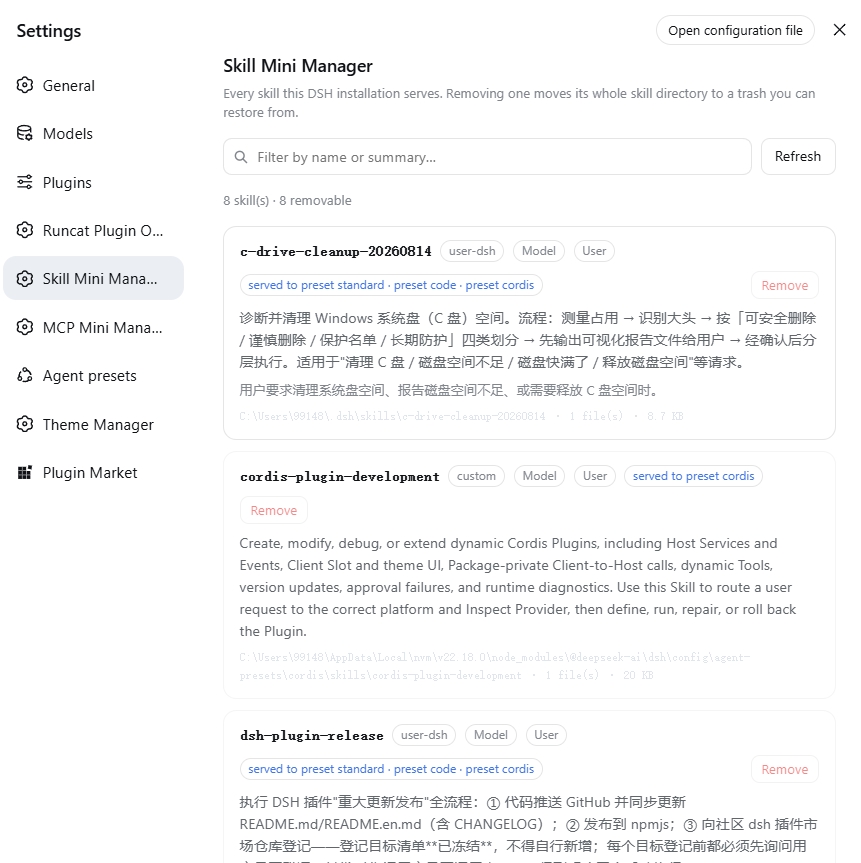Click the User tag on c-drive-cleanup-20260814
861x863 pixels.
point(594,251)
